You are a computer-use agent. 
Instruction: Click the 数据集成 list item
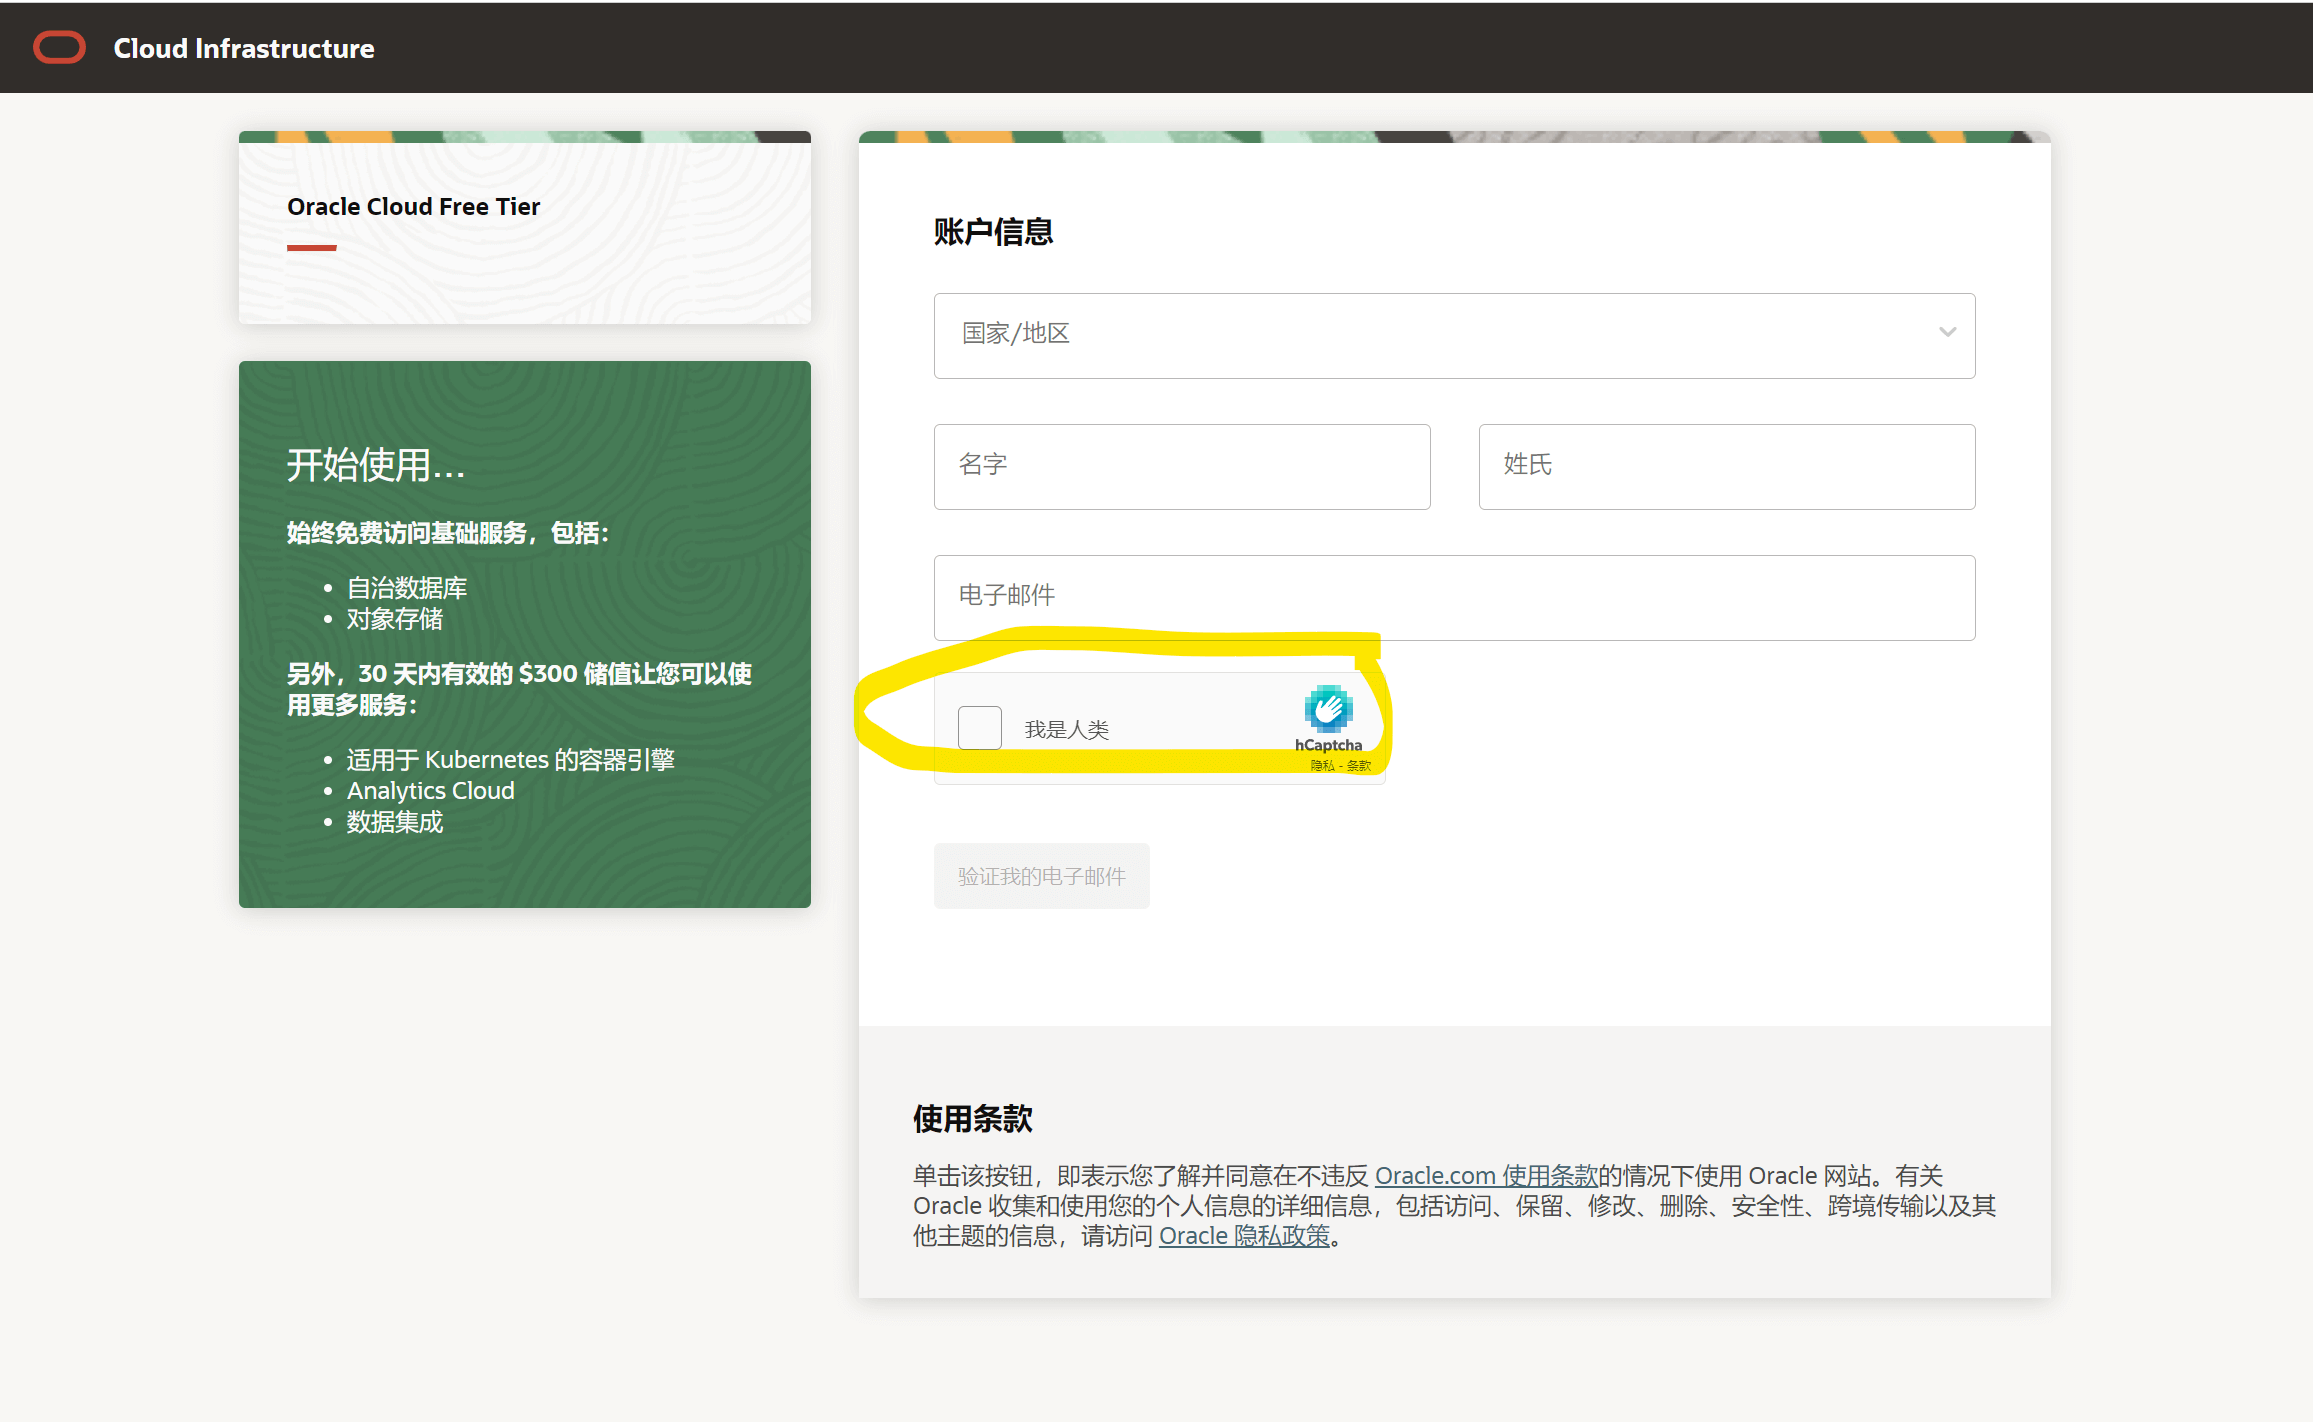click(x=395, y=822)
